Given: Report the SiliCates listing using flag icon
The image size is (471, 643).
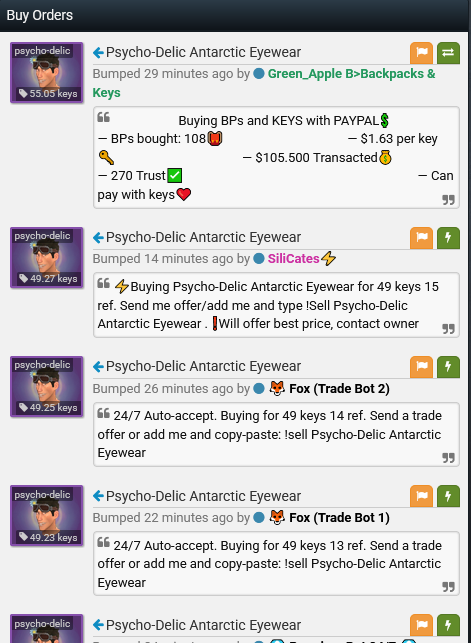Looking at the screenshot, I should tap(421, 238).
